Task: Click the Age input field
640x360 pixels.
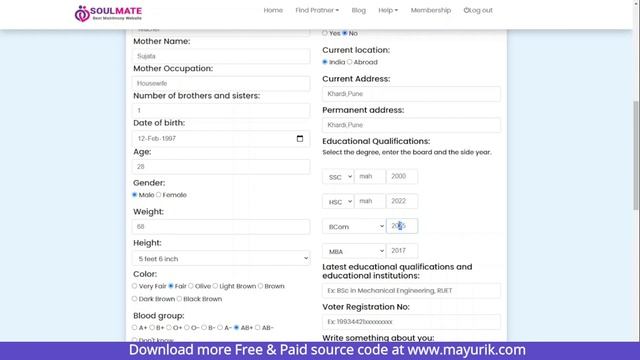Action: click(x=221, y=167)
